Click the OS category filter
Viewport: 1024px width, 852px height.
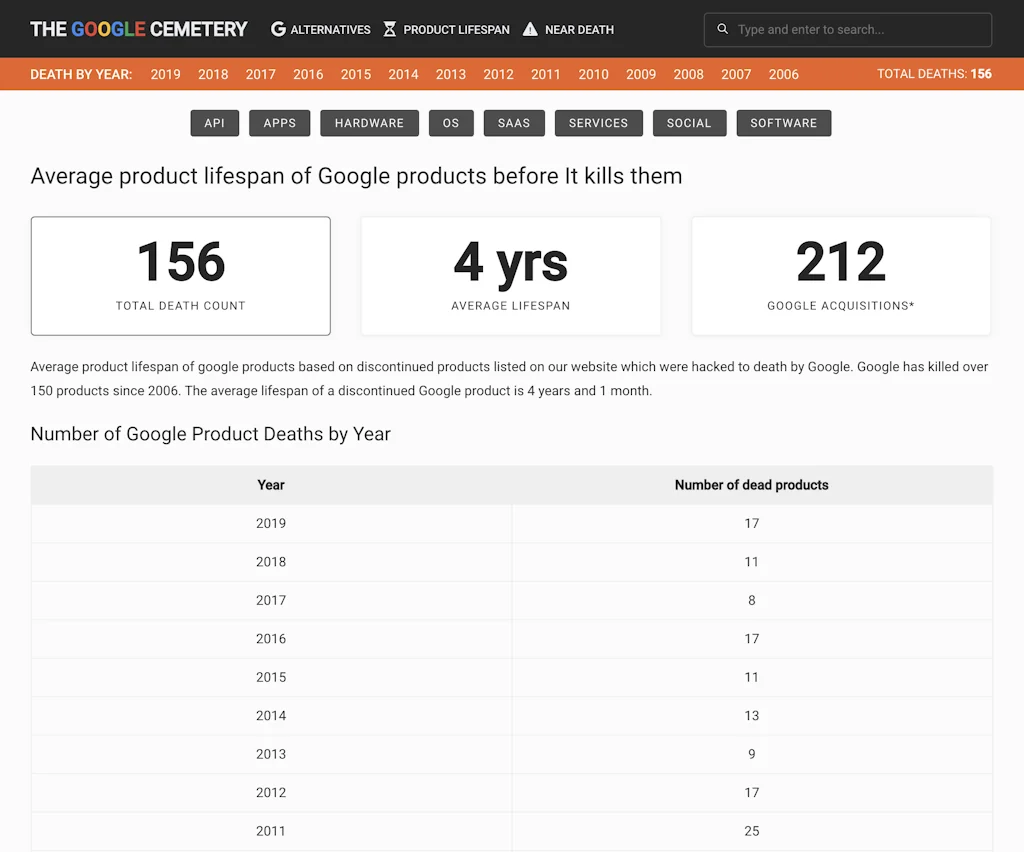tap(450, 122)
